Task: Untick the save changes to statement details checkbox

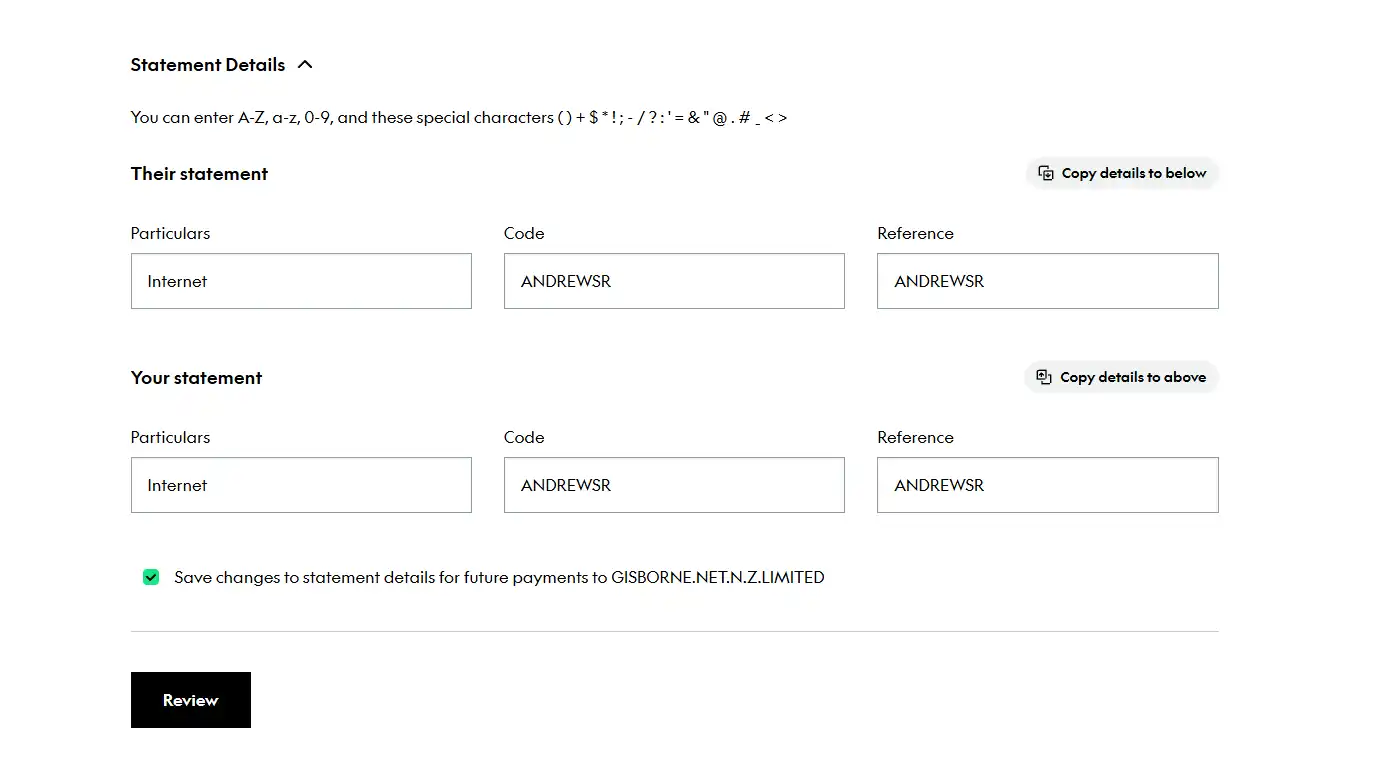Action: [151, 577]
